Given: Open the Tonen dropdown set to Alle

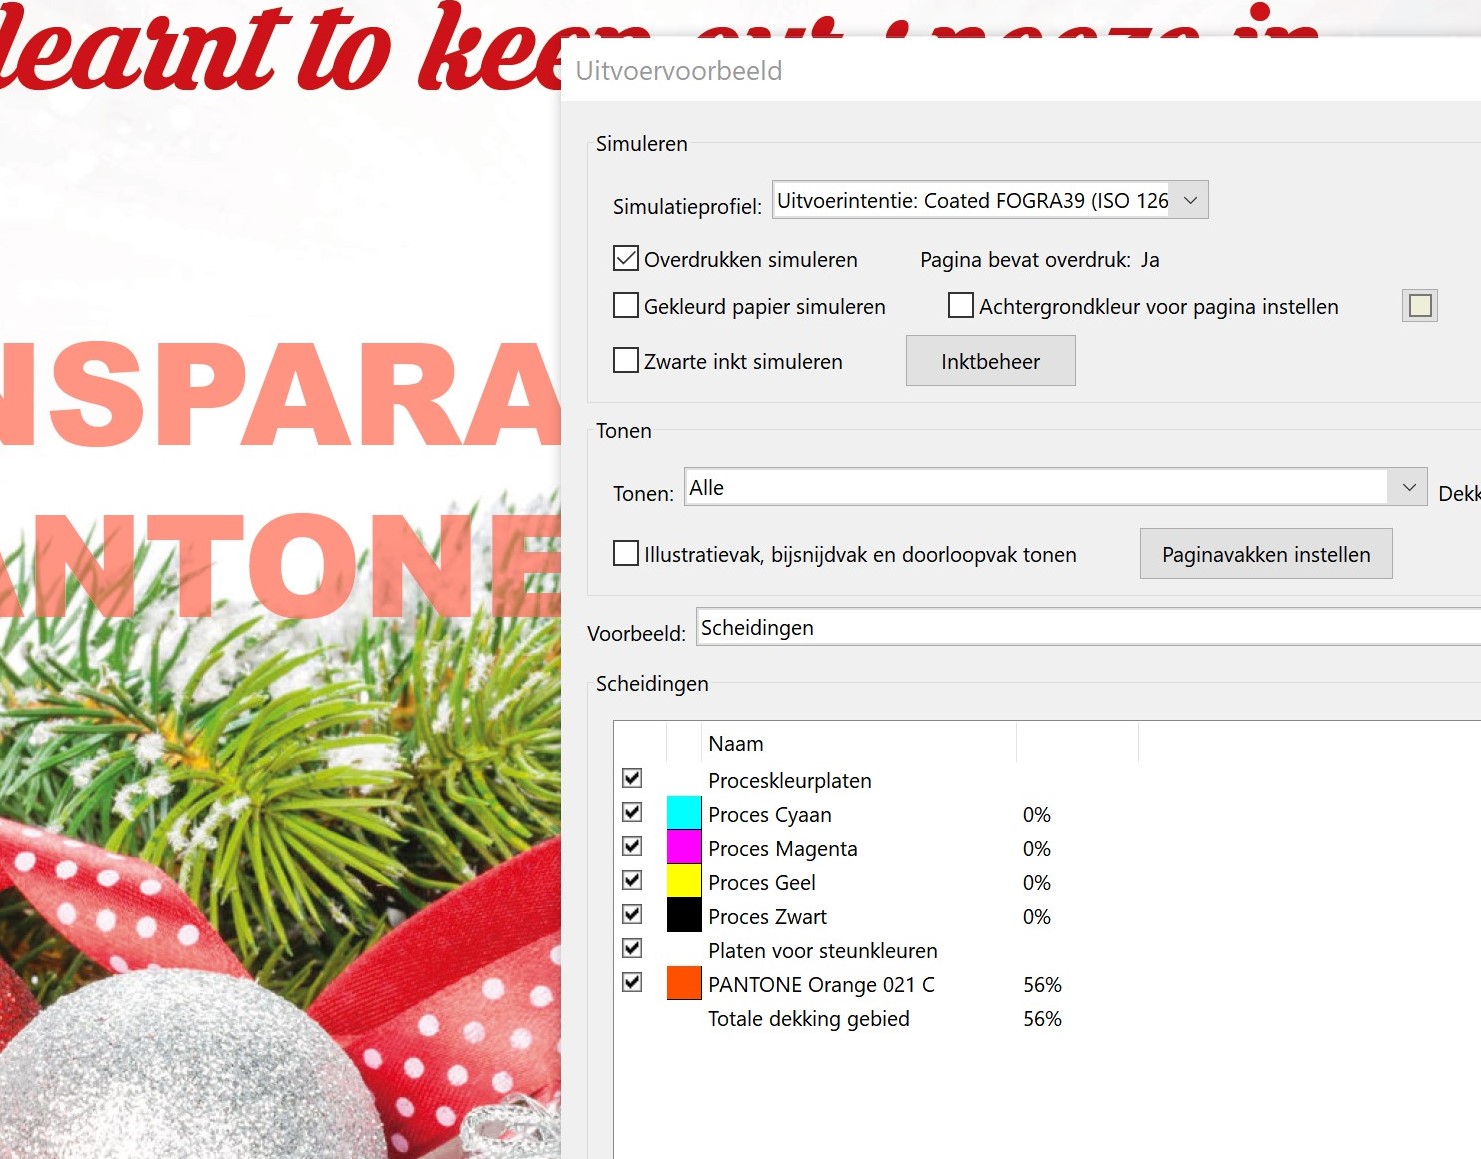Looking at the screenshot, I should (1055, 487).
